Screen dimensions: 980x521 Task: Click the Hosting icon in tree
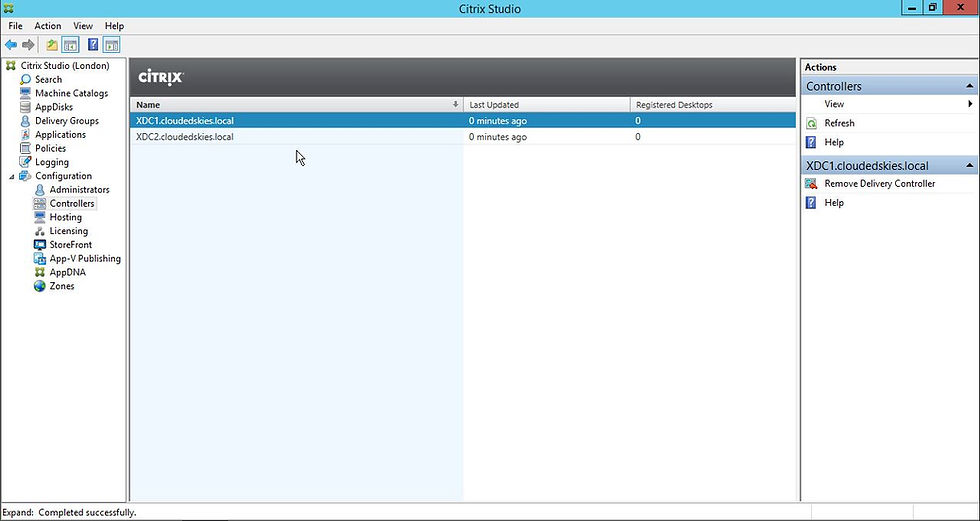[x=39, y=217]
